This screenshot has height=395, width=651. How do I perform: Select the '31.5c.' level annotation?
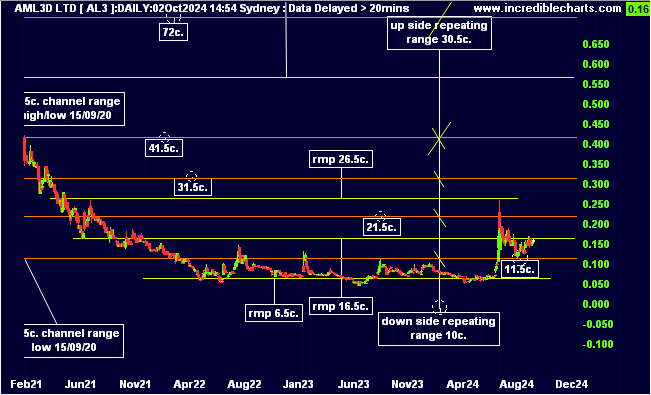click(x=193, y=187)
